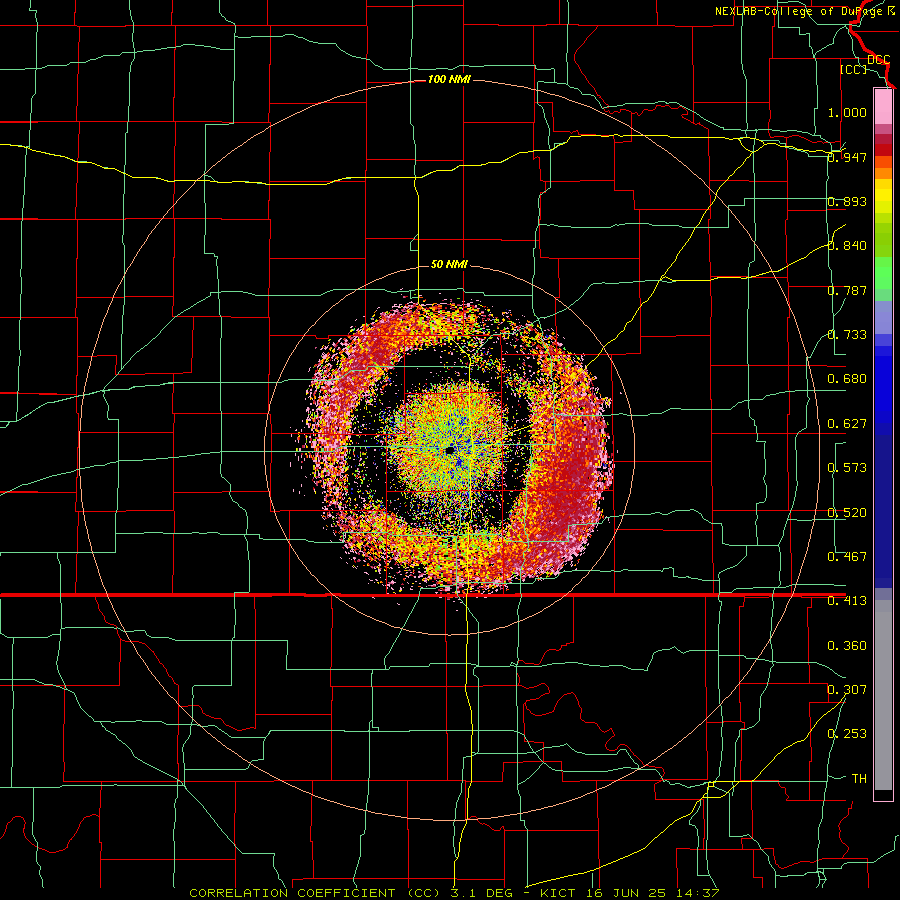Click the DCC label above the color bar
Viewport: 900px width, 900px height.
pos(878,60)
